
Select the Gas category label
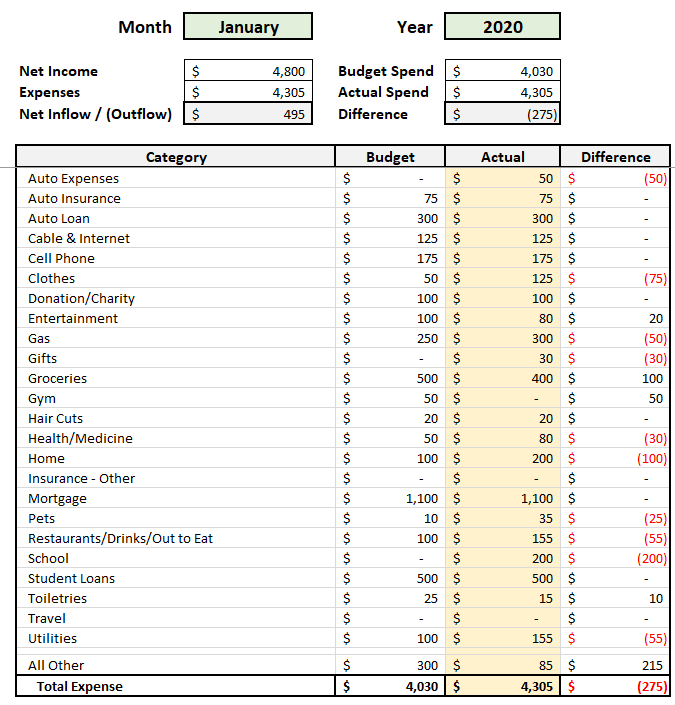click(39, 339)
